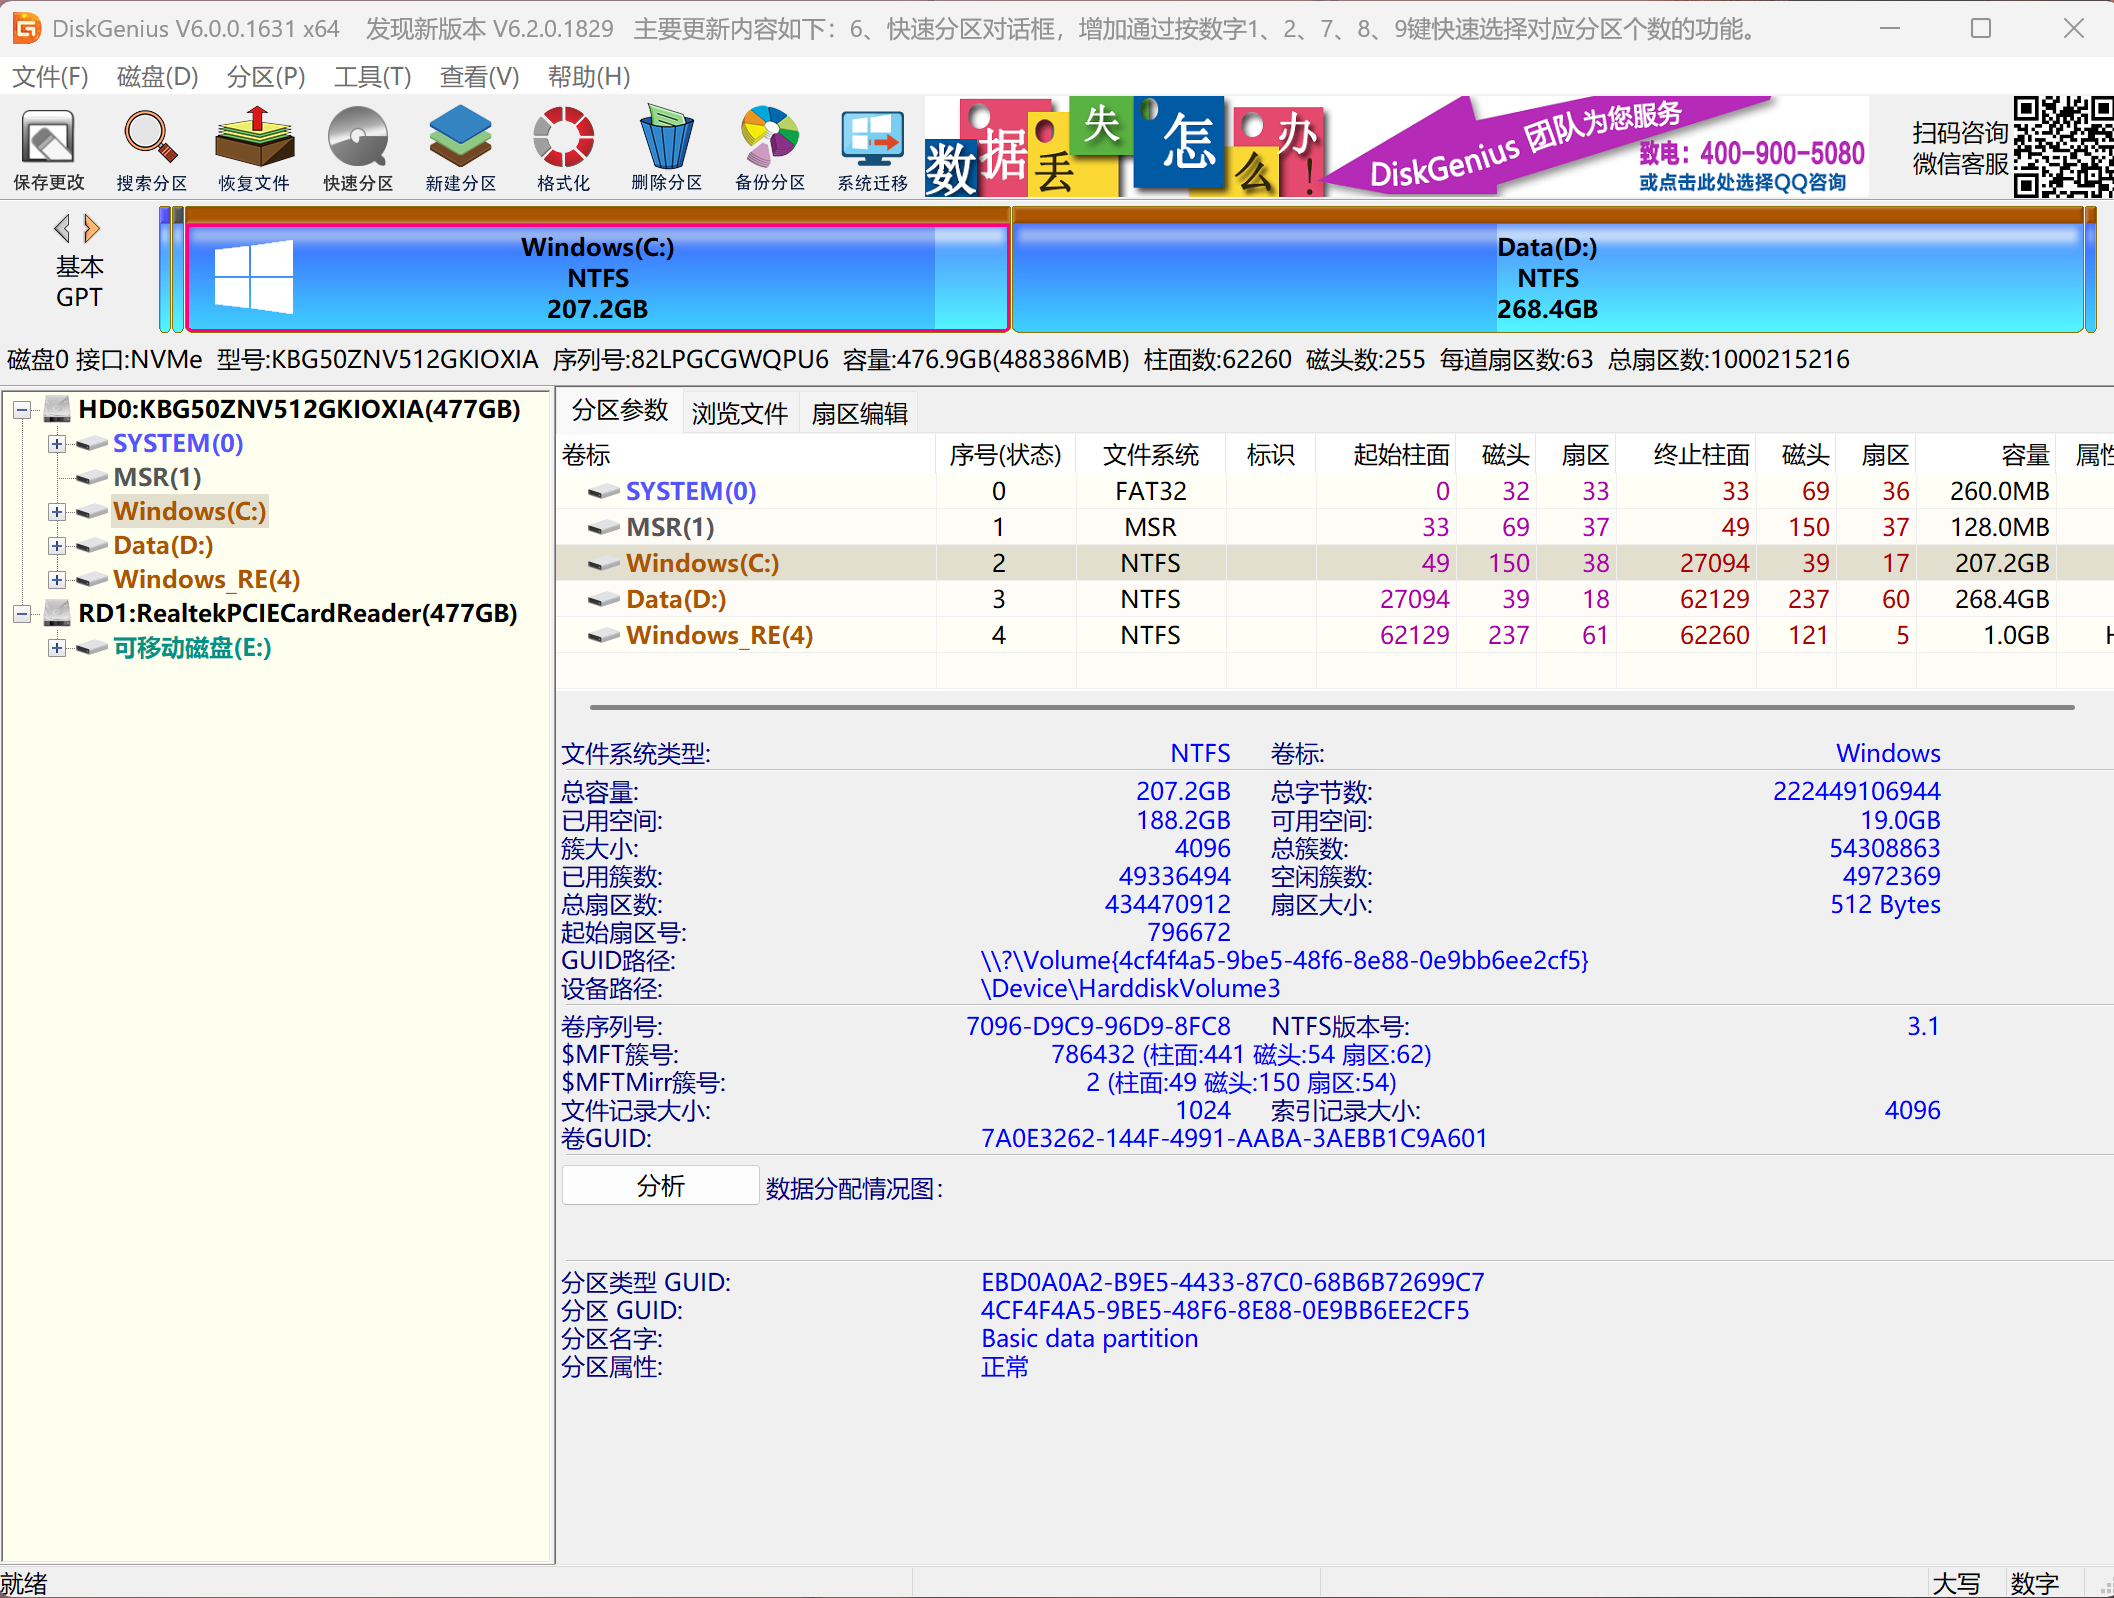Viewport: 2114px width, 1598px height.
Task: Click the new version V6.2.0.1829 notice
Action: (x=489, y=29)
